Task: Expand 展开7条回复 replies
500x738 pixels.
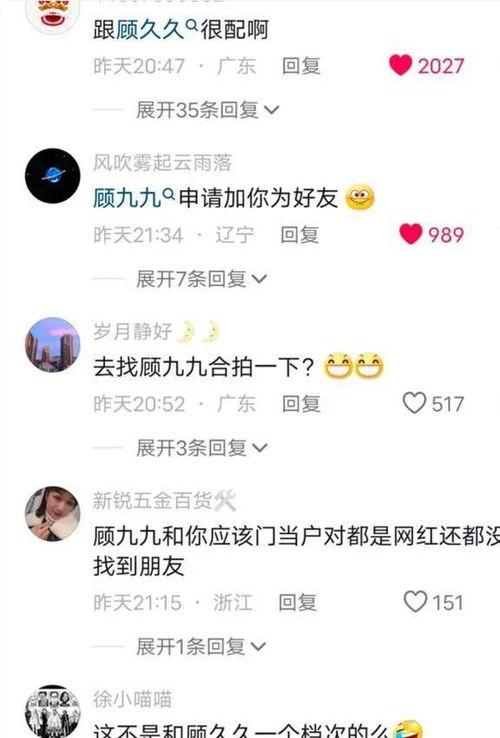Action: (x=202, y=279)
